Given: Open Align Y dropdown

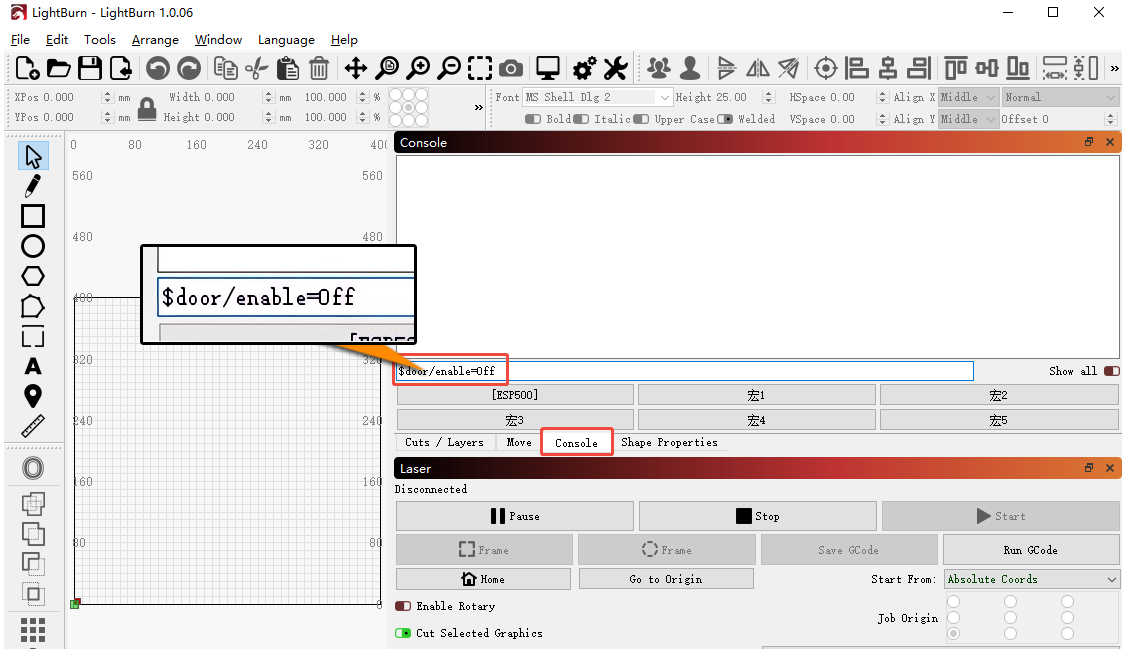Looking at the screenshot, I should coord(968,119).
